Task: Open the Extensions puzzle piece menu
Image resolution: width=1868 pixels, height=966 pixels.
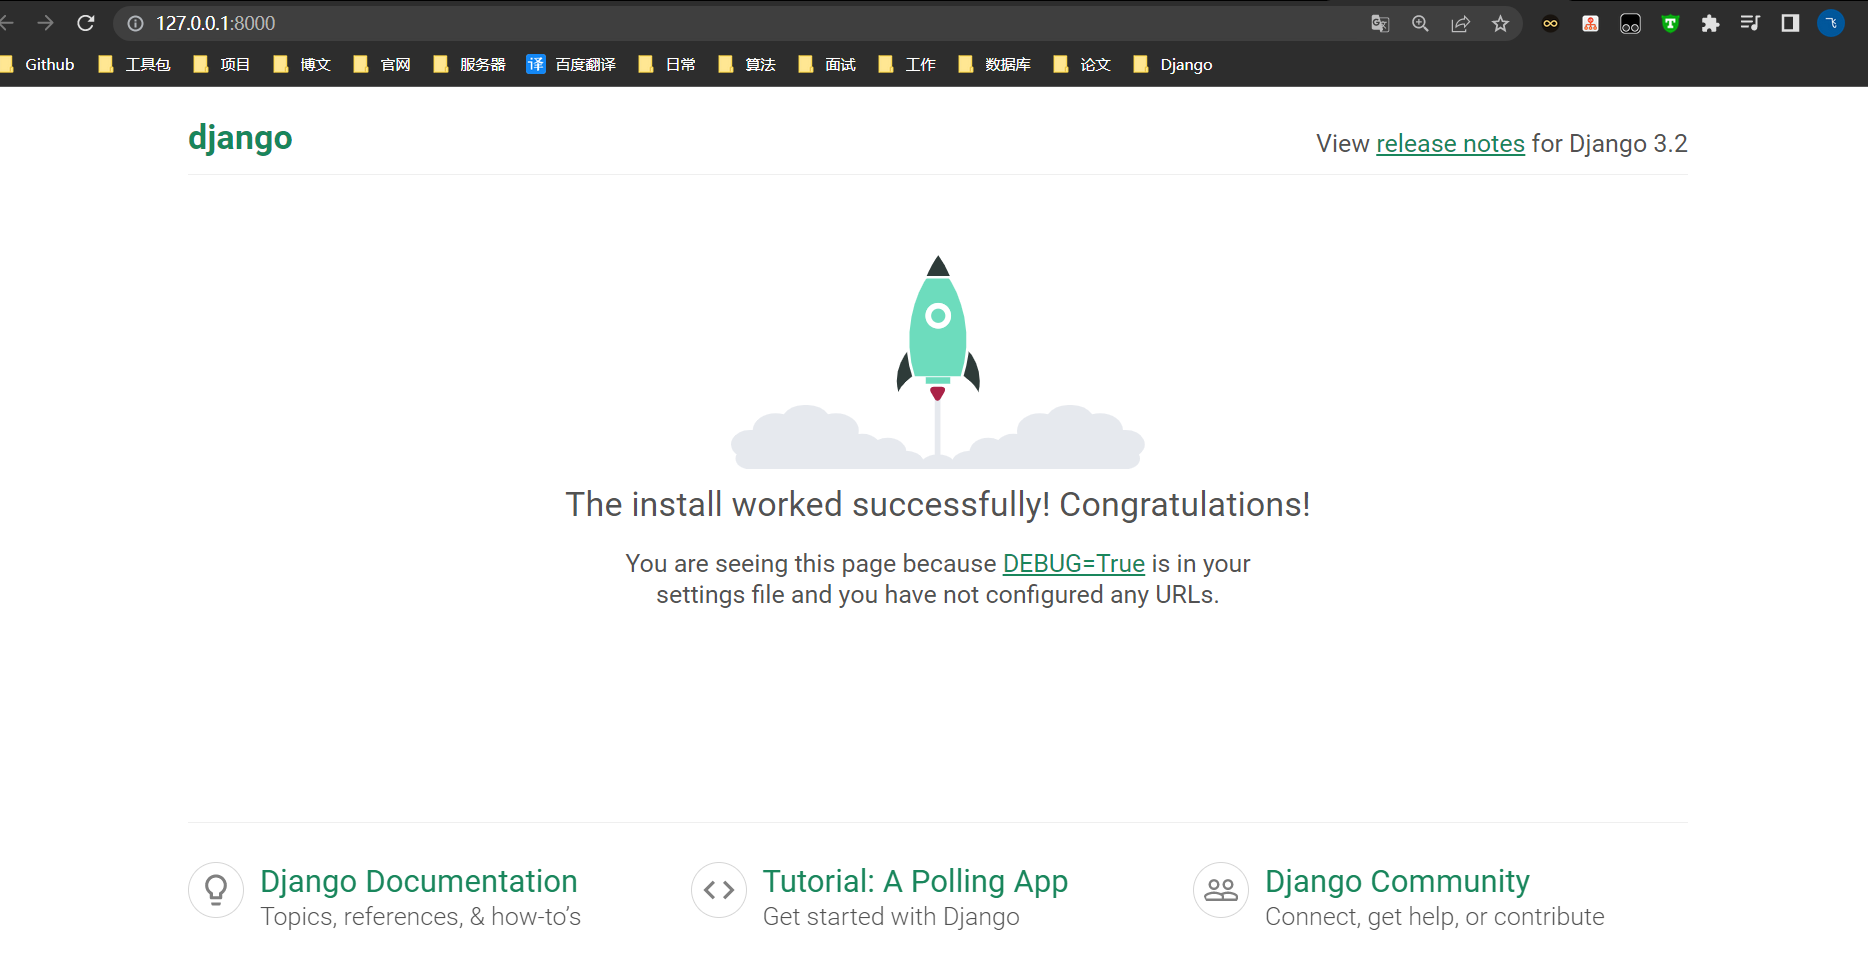Action: (x=1710, y=23)
